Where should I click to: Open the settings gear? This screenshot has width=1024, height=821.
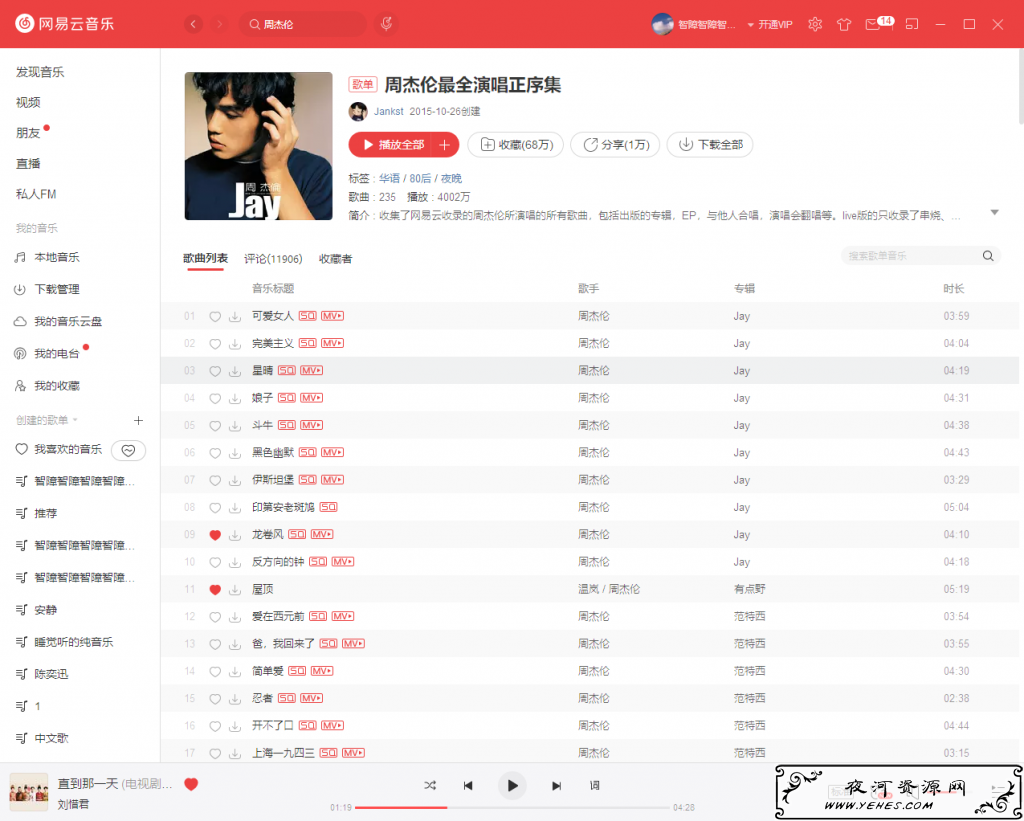coord(815,24)
